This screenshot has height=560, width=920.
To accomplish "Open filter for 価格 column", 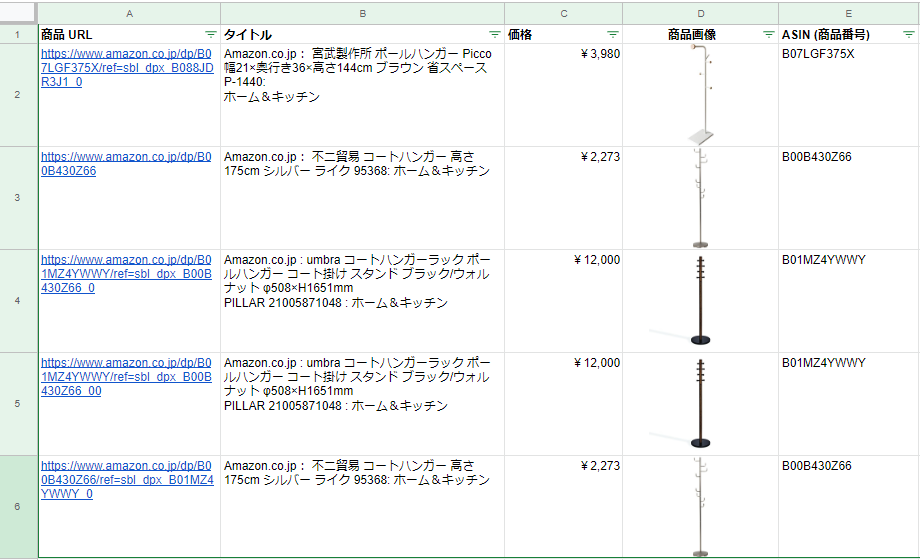I will [x=613, y=35].
